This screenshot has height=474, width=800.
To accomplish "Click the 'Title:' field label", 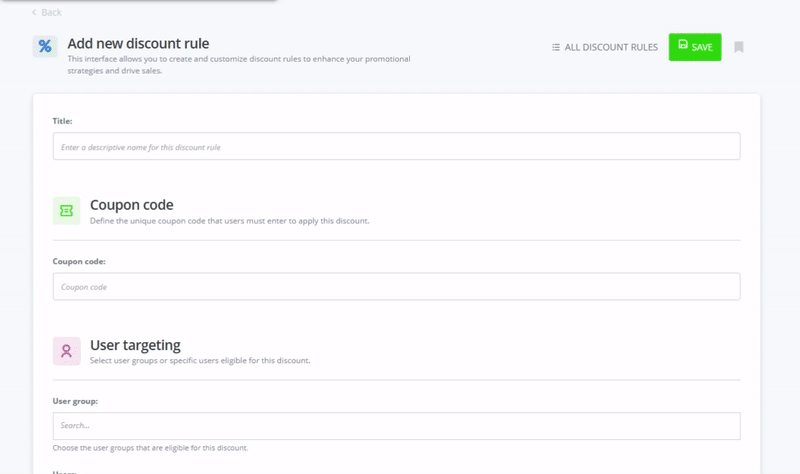I will coord(62,121).
